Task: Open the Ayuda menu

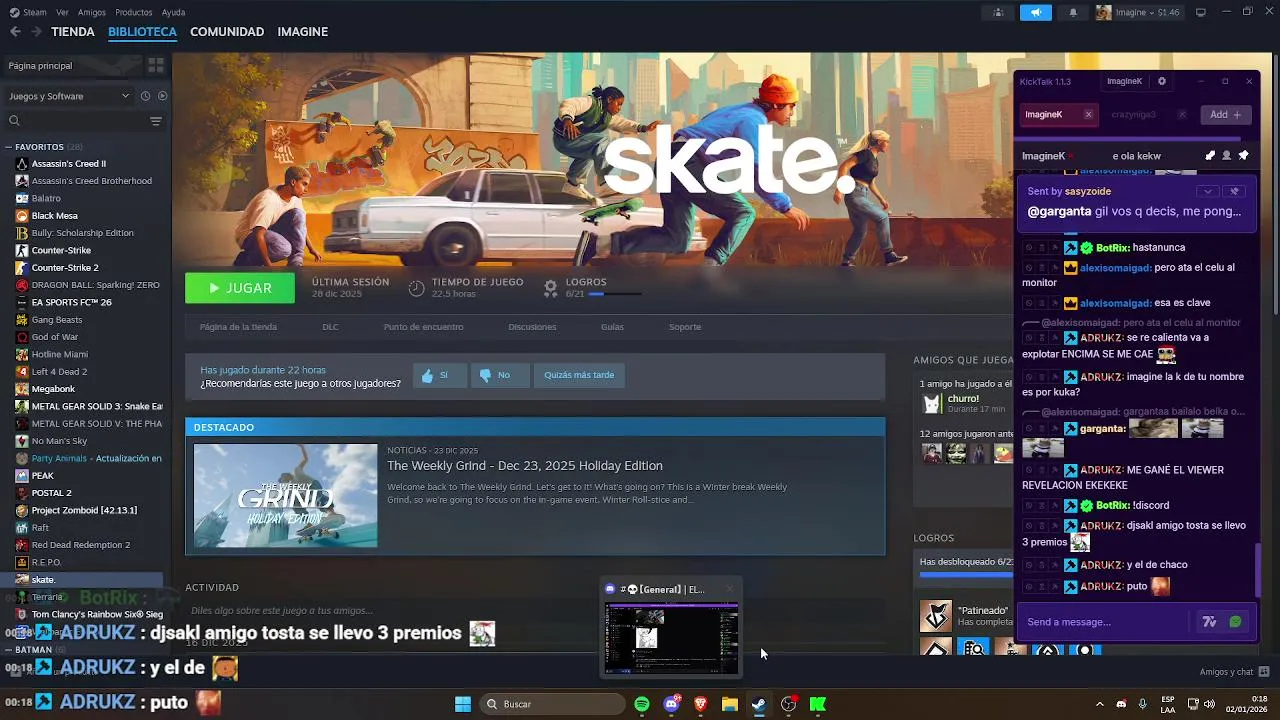Action: pos(173,12)
